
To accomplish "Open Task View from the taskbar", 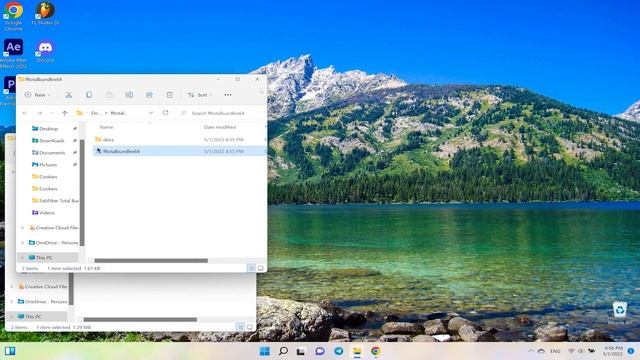I will pyautogui.click(x=301, y=351).
